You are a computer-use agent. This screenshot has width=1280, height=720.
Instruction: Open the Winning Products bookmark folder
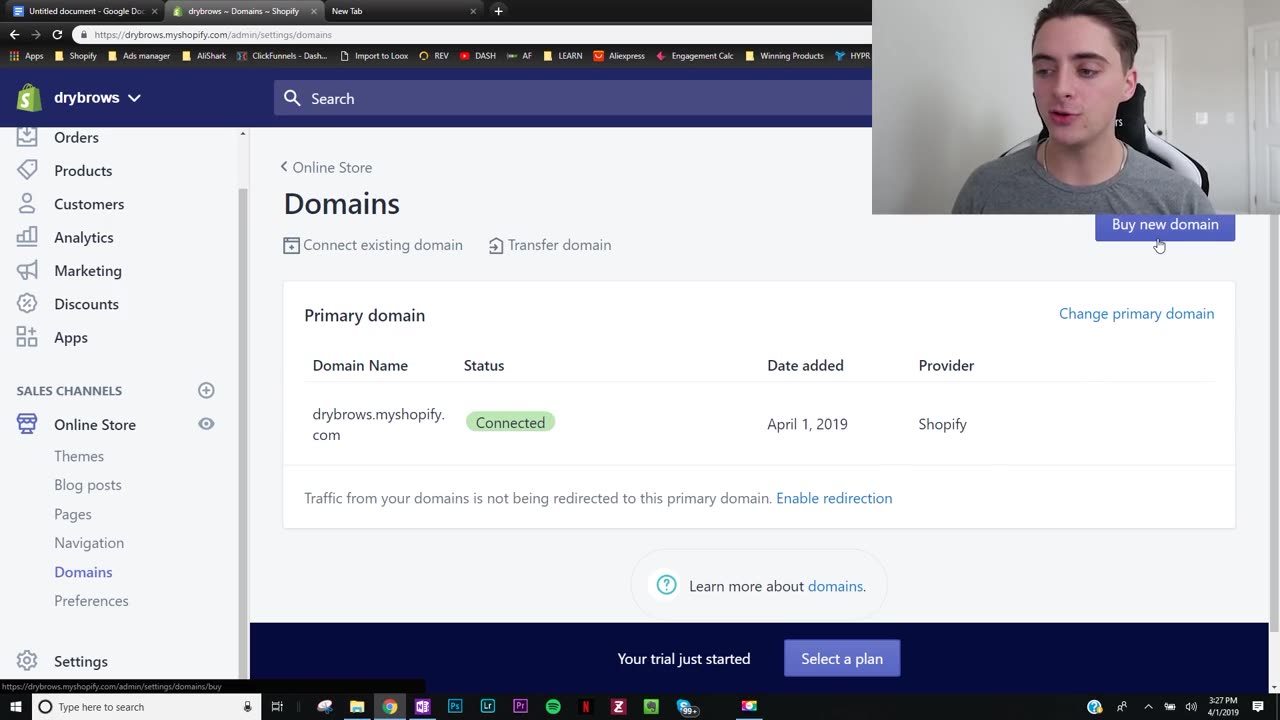coord(785,56)
